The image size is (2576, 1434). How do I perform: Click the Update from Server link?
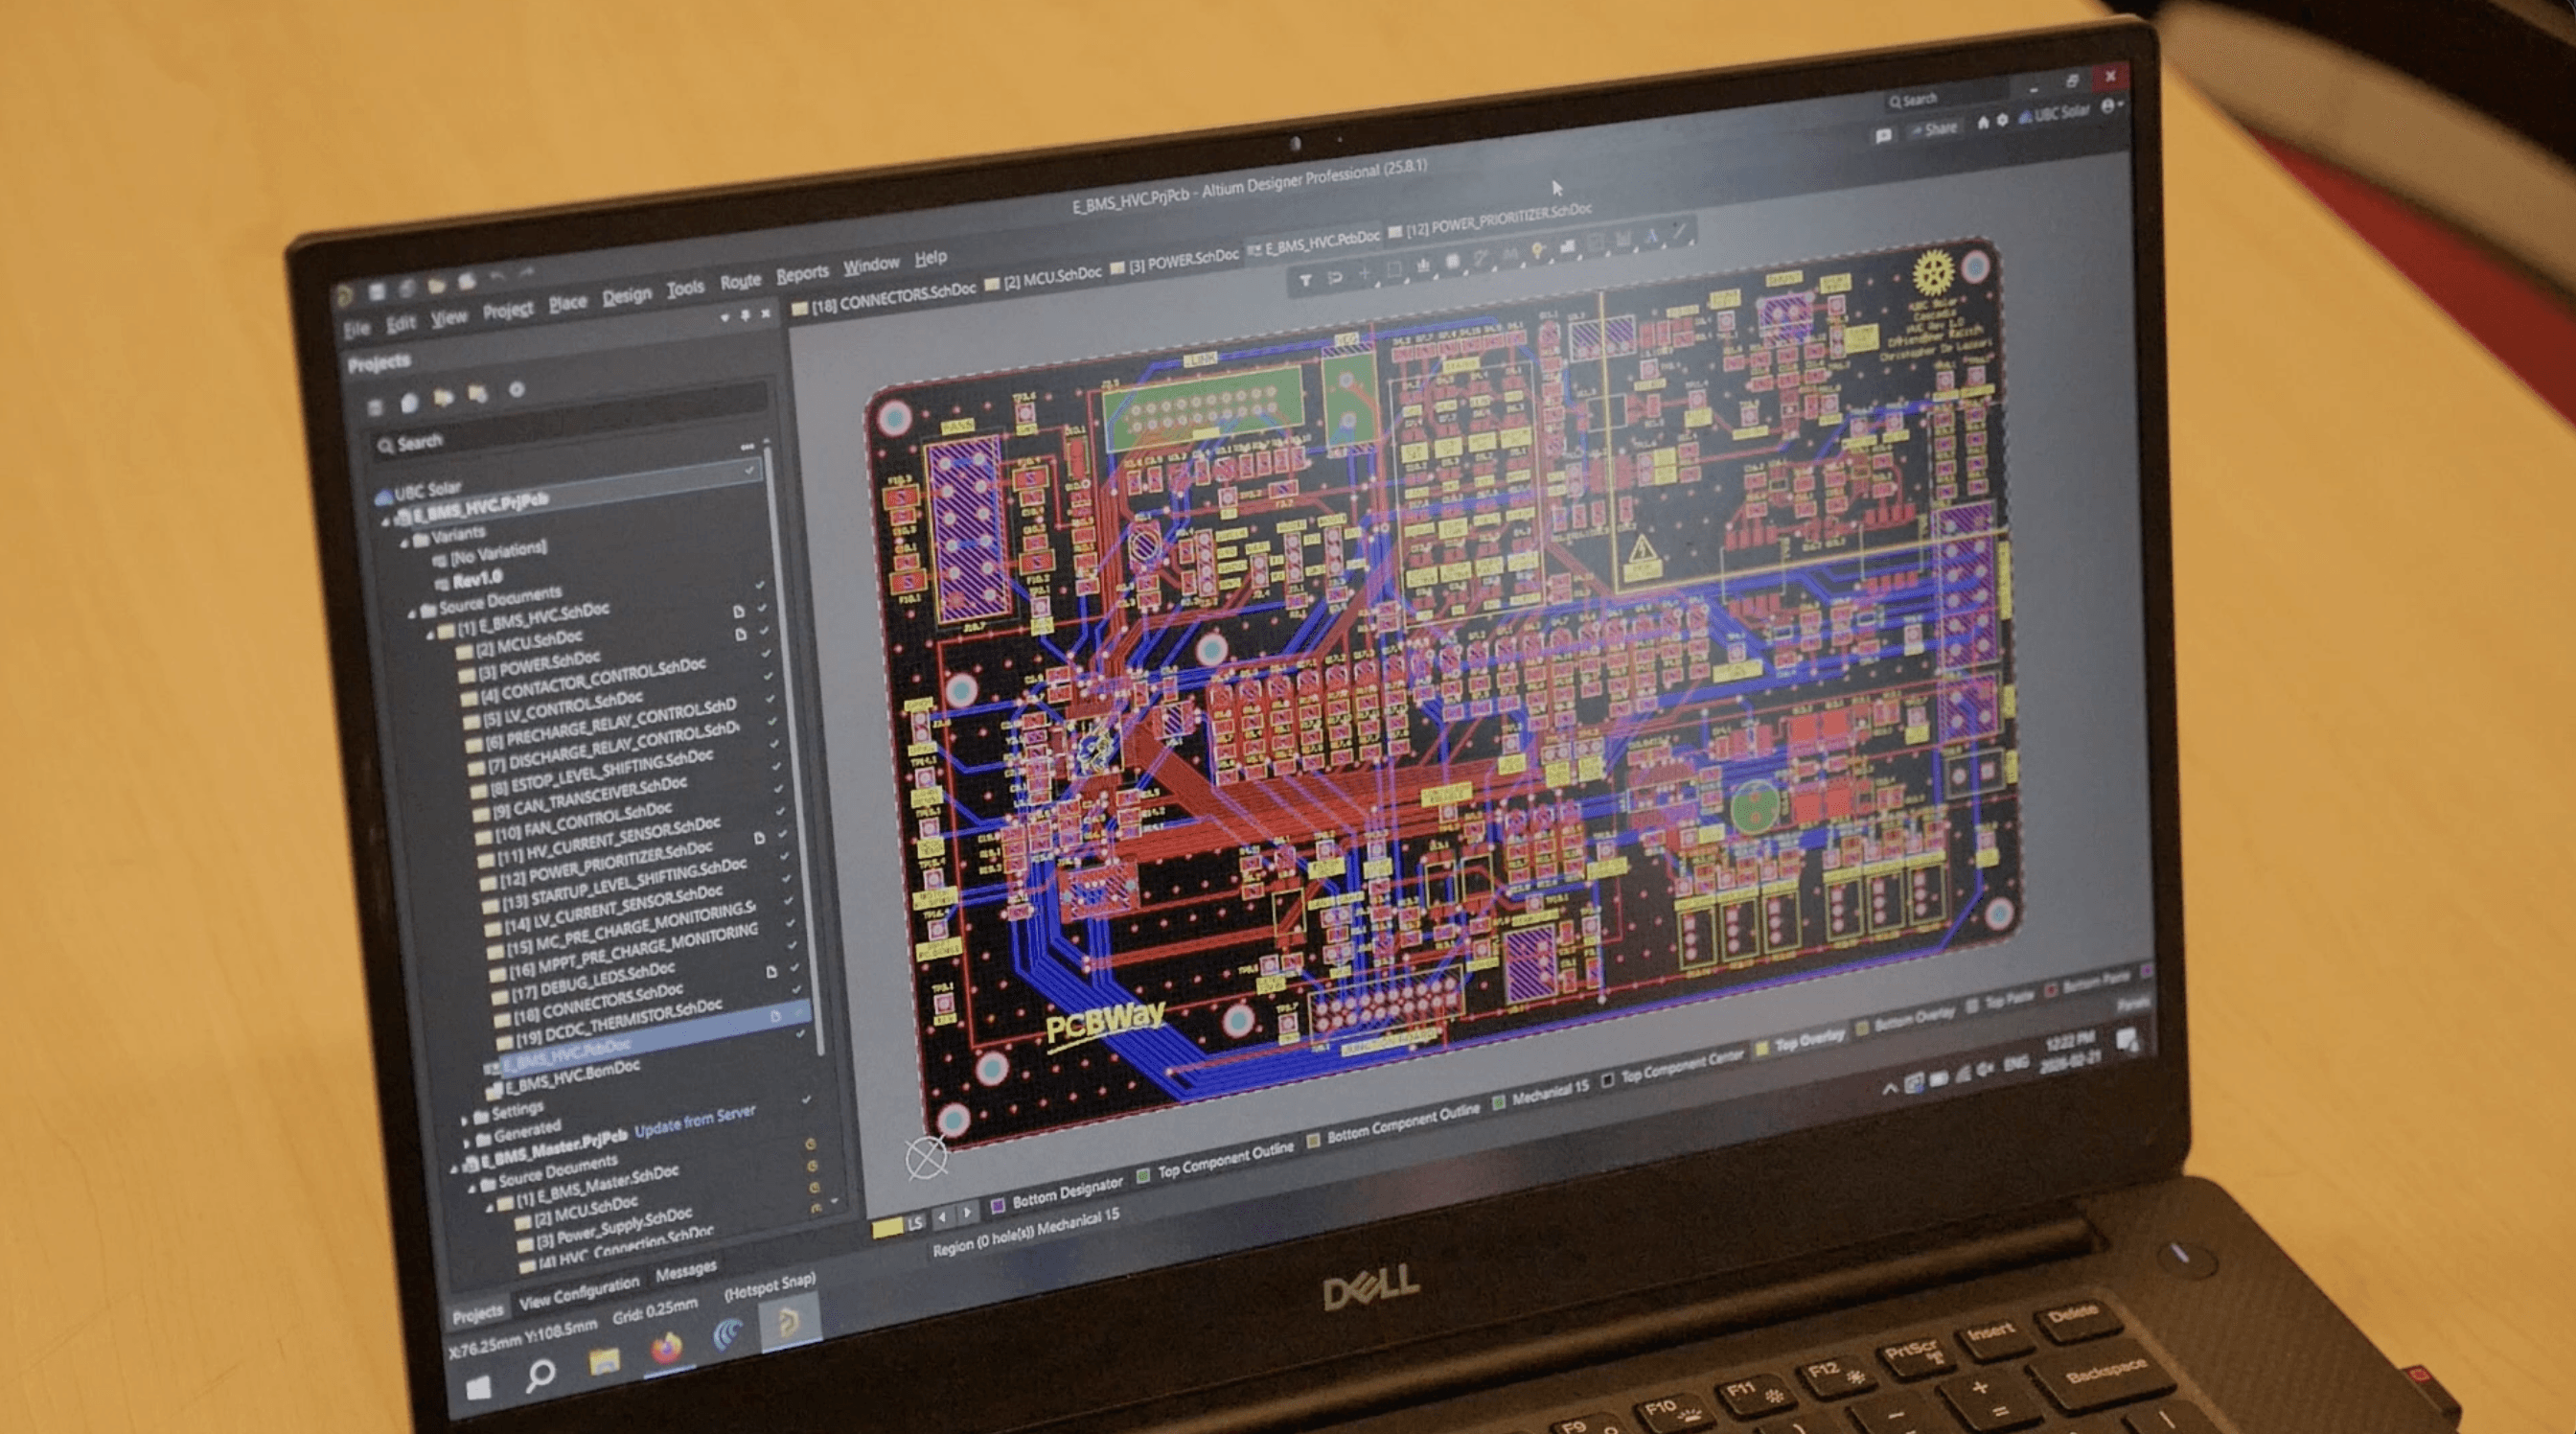coord(694,1122)
